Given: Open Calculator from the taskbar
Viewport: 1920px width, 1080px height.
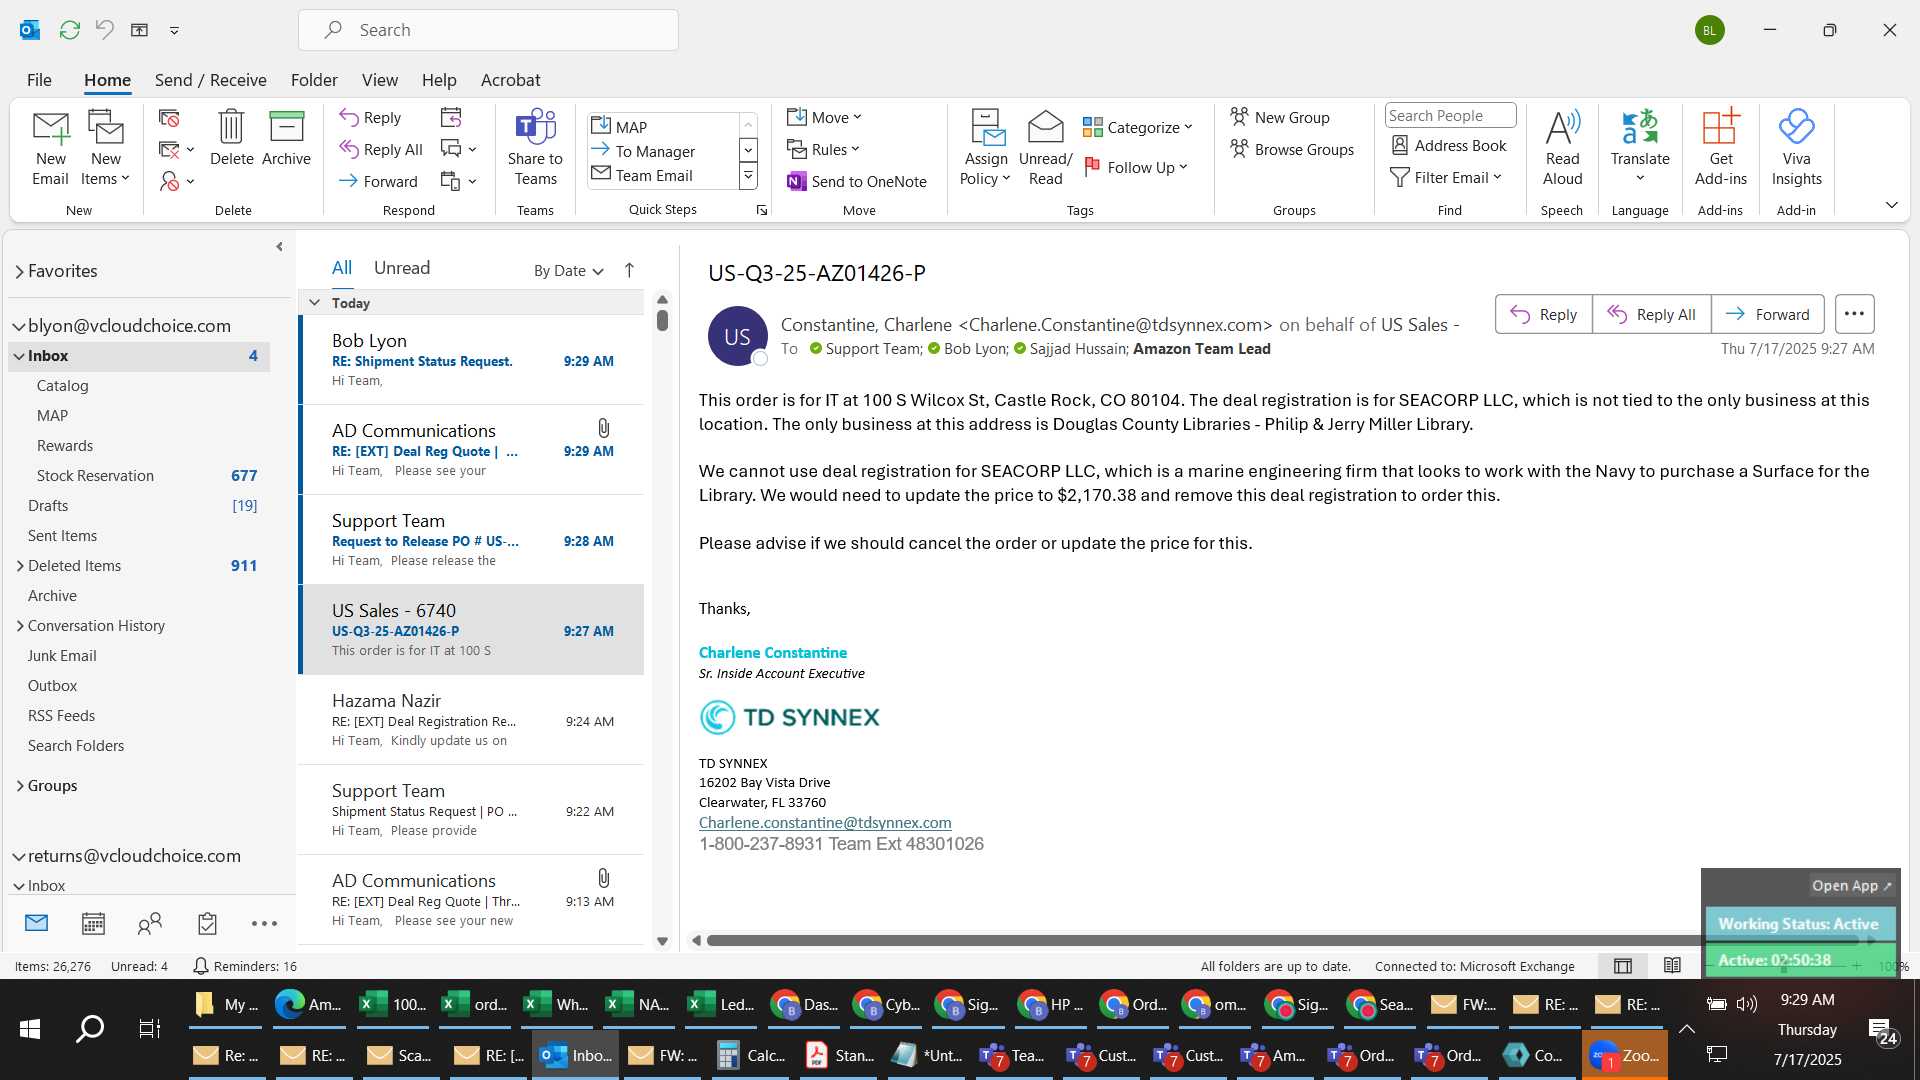Looking at the screenshot, I should coord(751,1055).
